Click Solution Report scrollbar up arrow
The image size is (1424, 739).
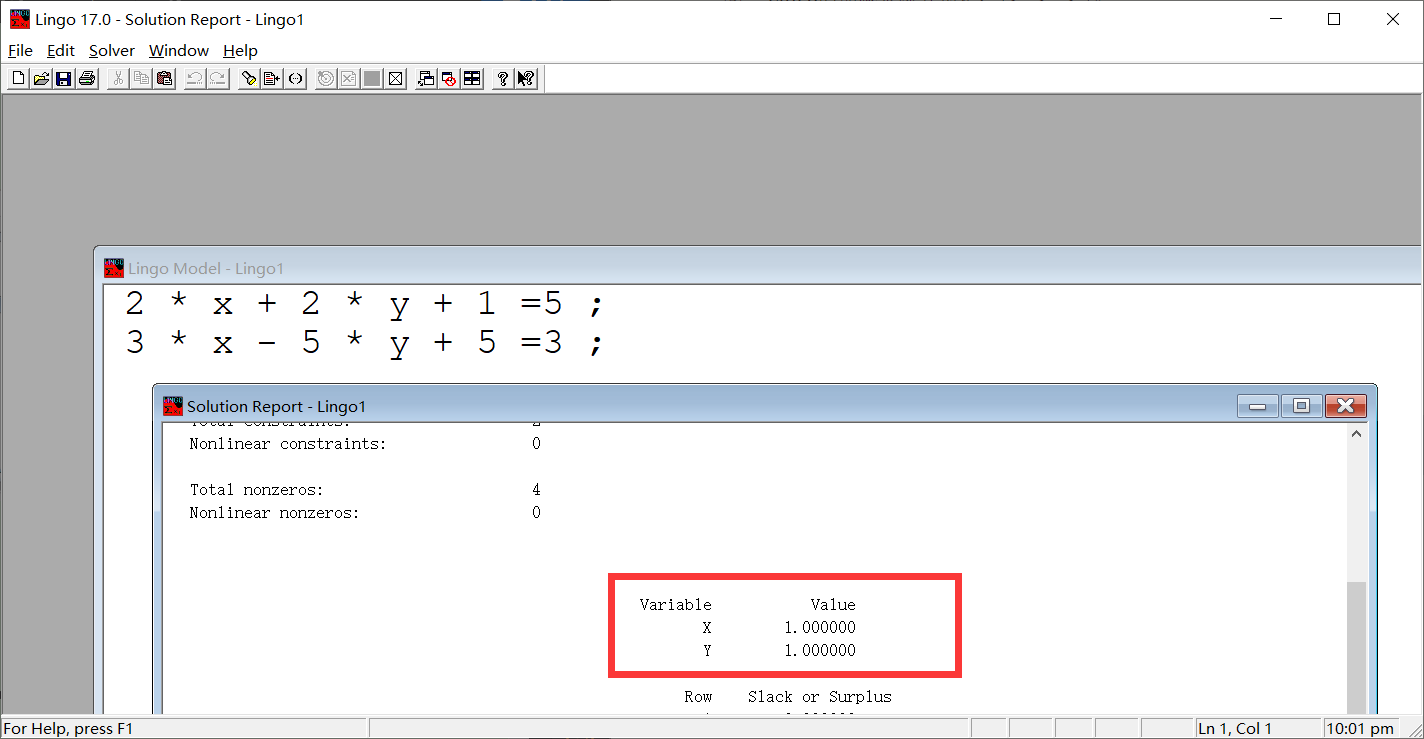[1356, 434]
